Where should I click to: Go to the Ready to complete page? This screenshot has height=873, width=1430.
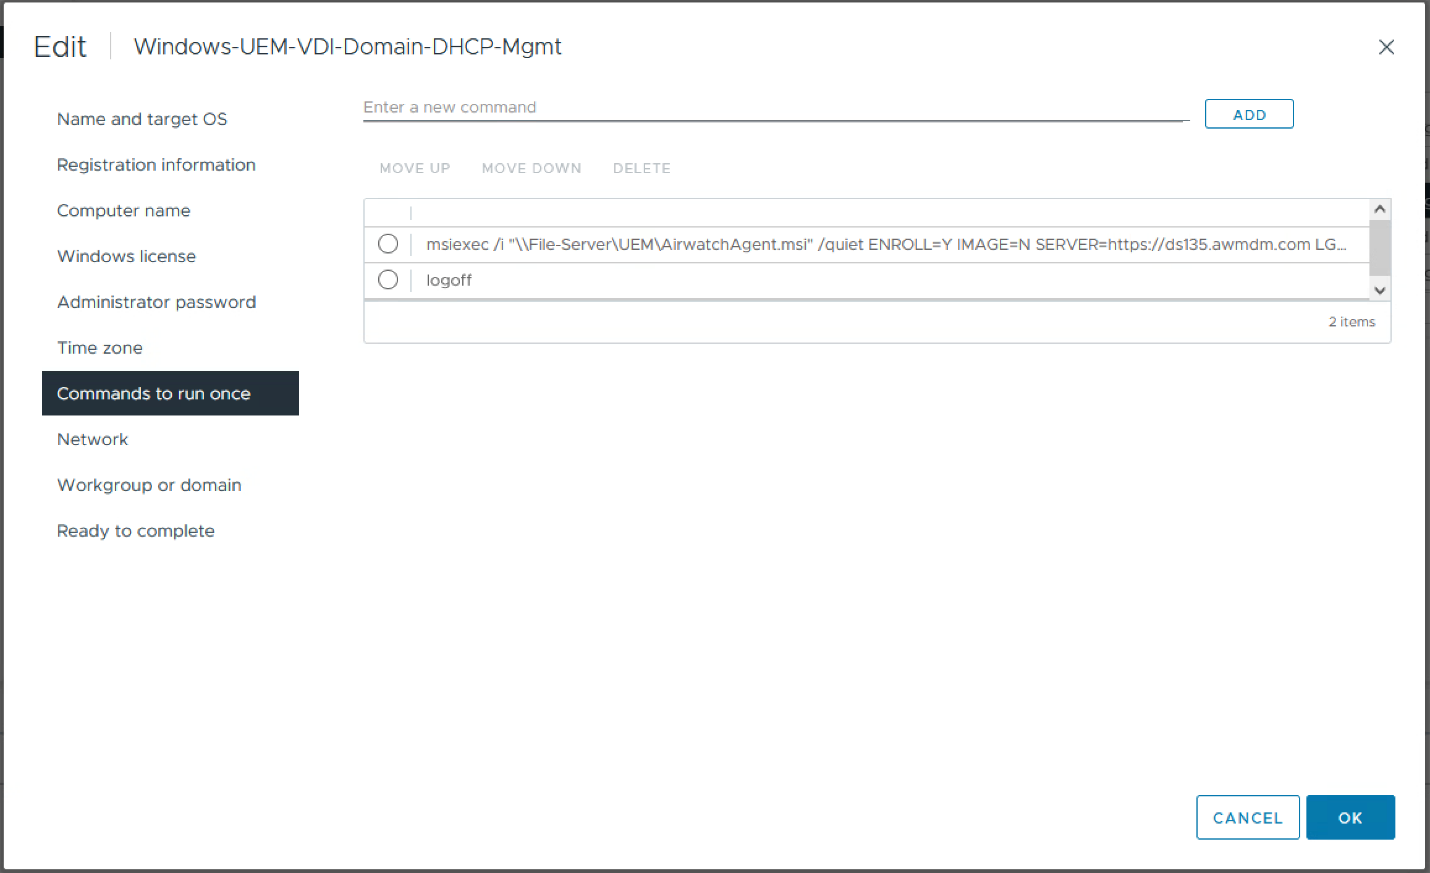tap(136, 531)
